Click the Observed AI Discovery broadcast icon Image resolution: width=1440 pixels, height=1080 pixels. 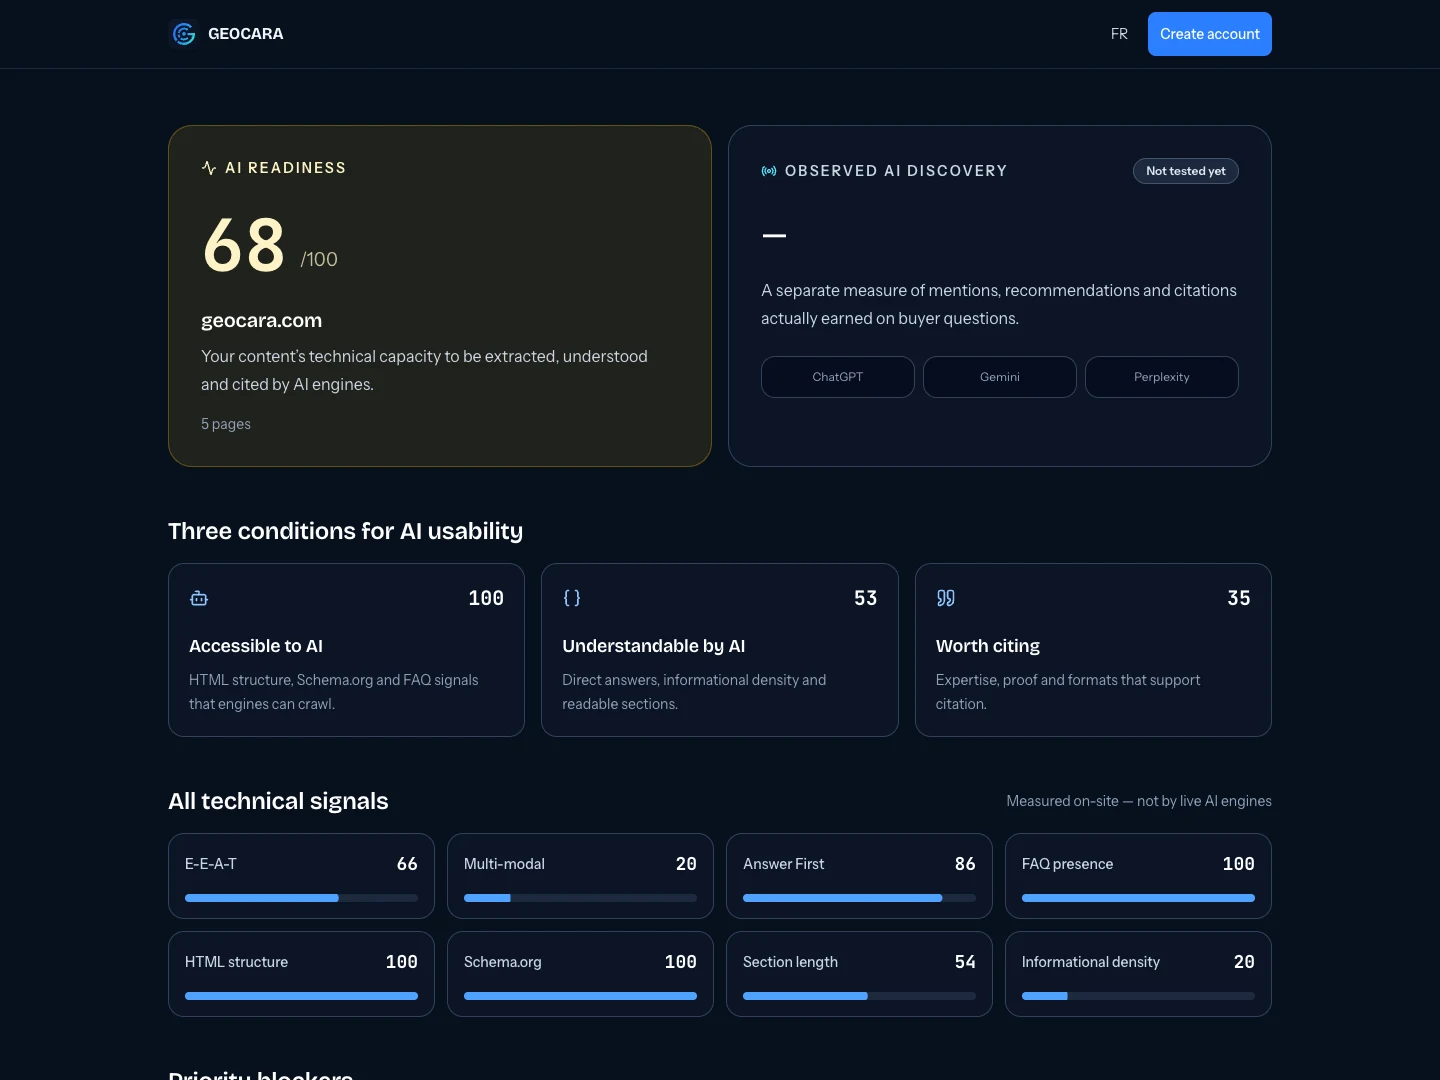click(769, 171)
